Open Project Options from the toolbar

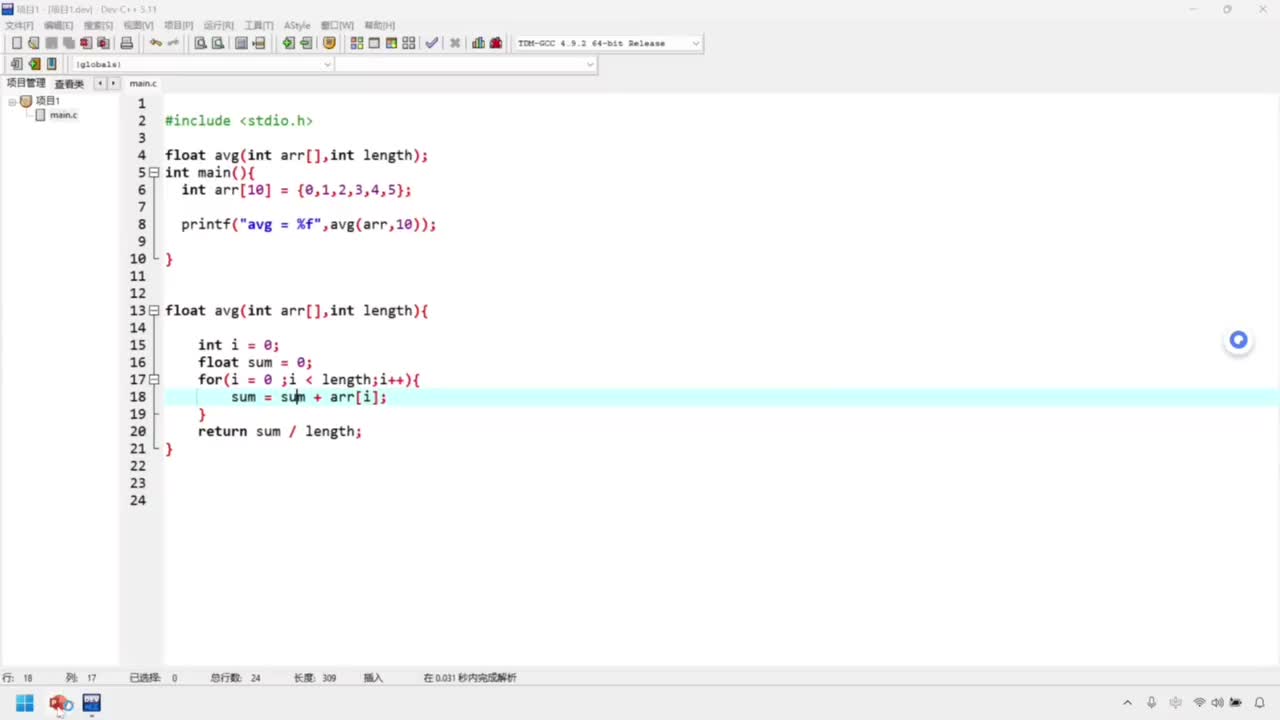click(329, 43)
